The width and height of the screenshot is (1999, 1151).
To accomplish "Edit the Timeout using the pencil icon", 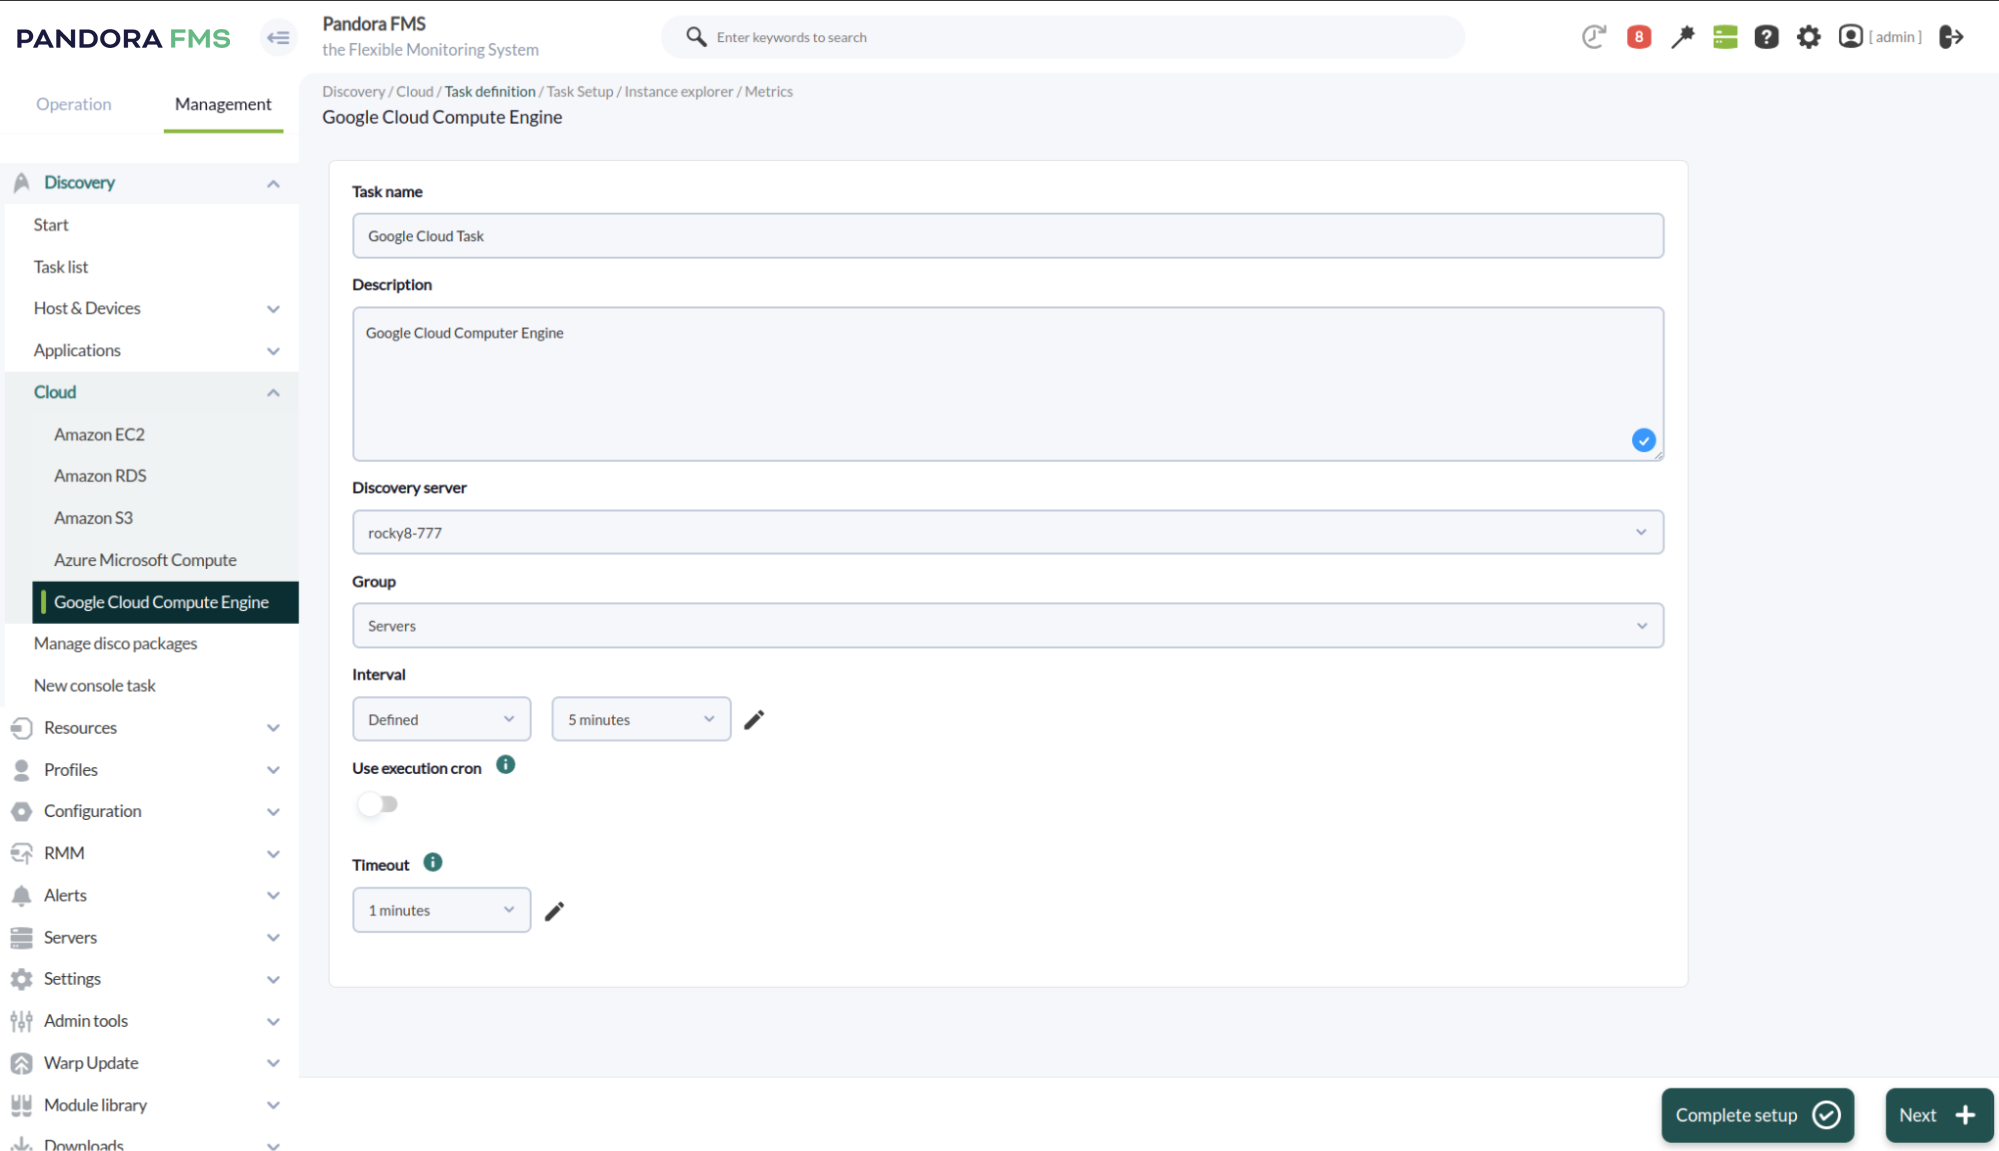I will (555, 910).
